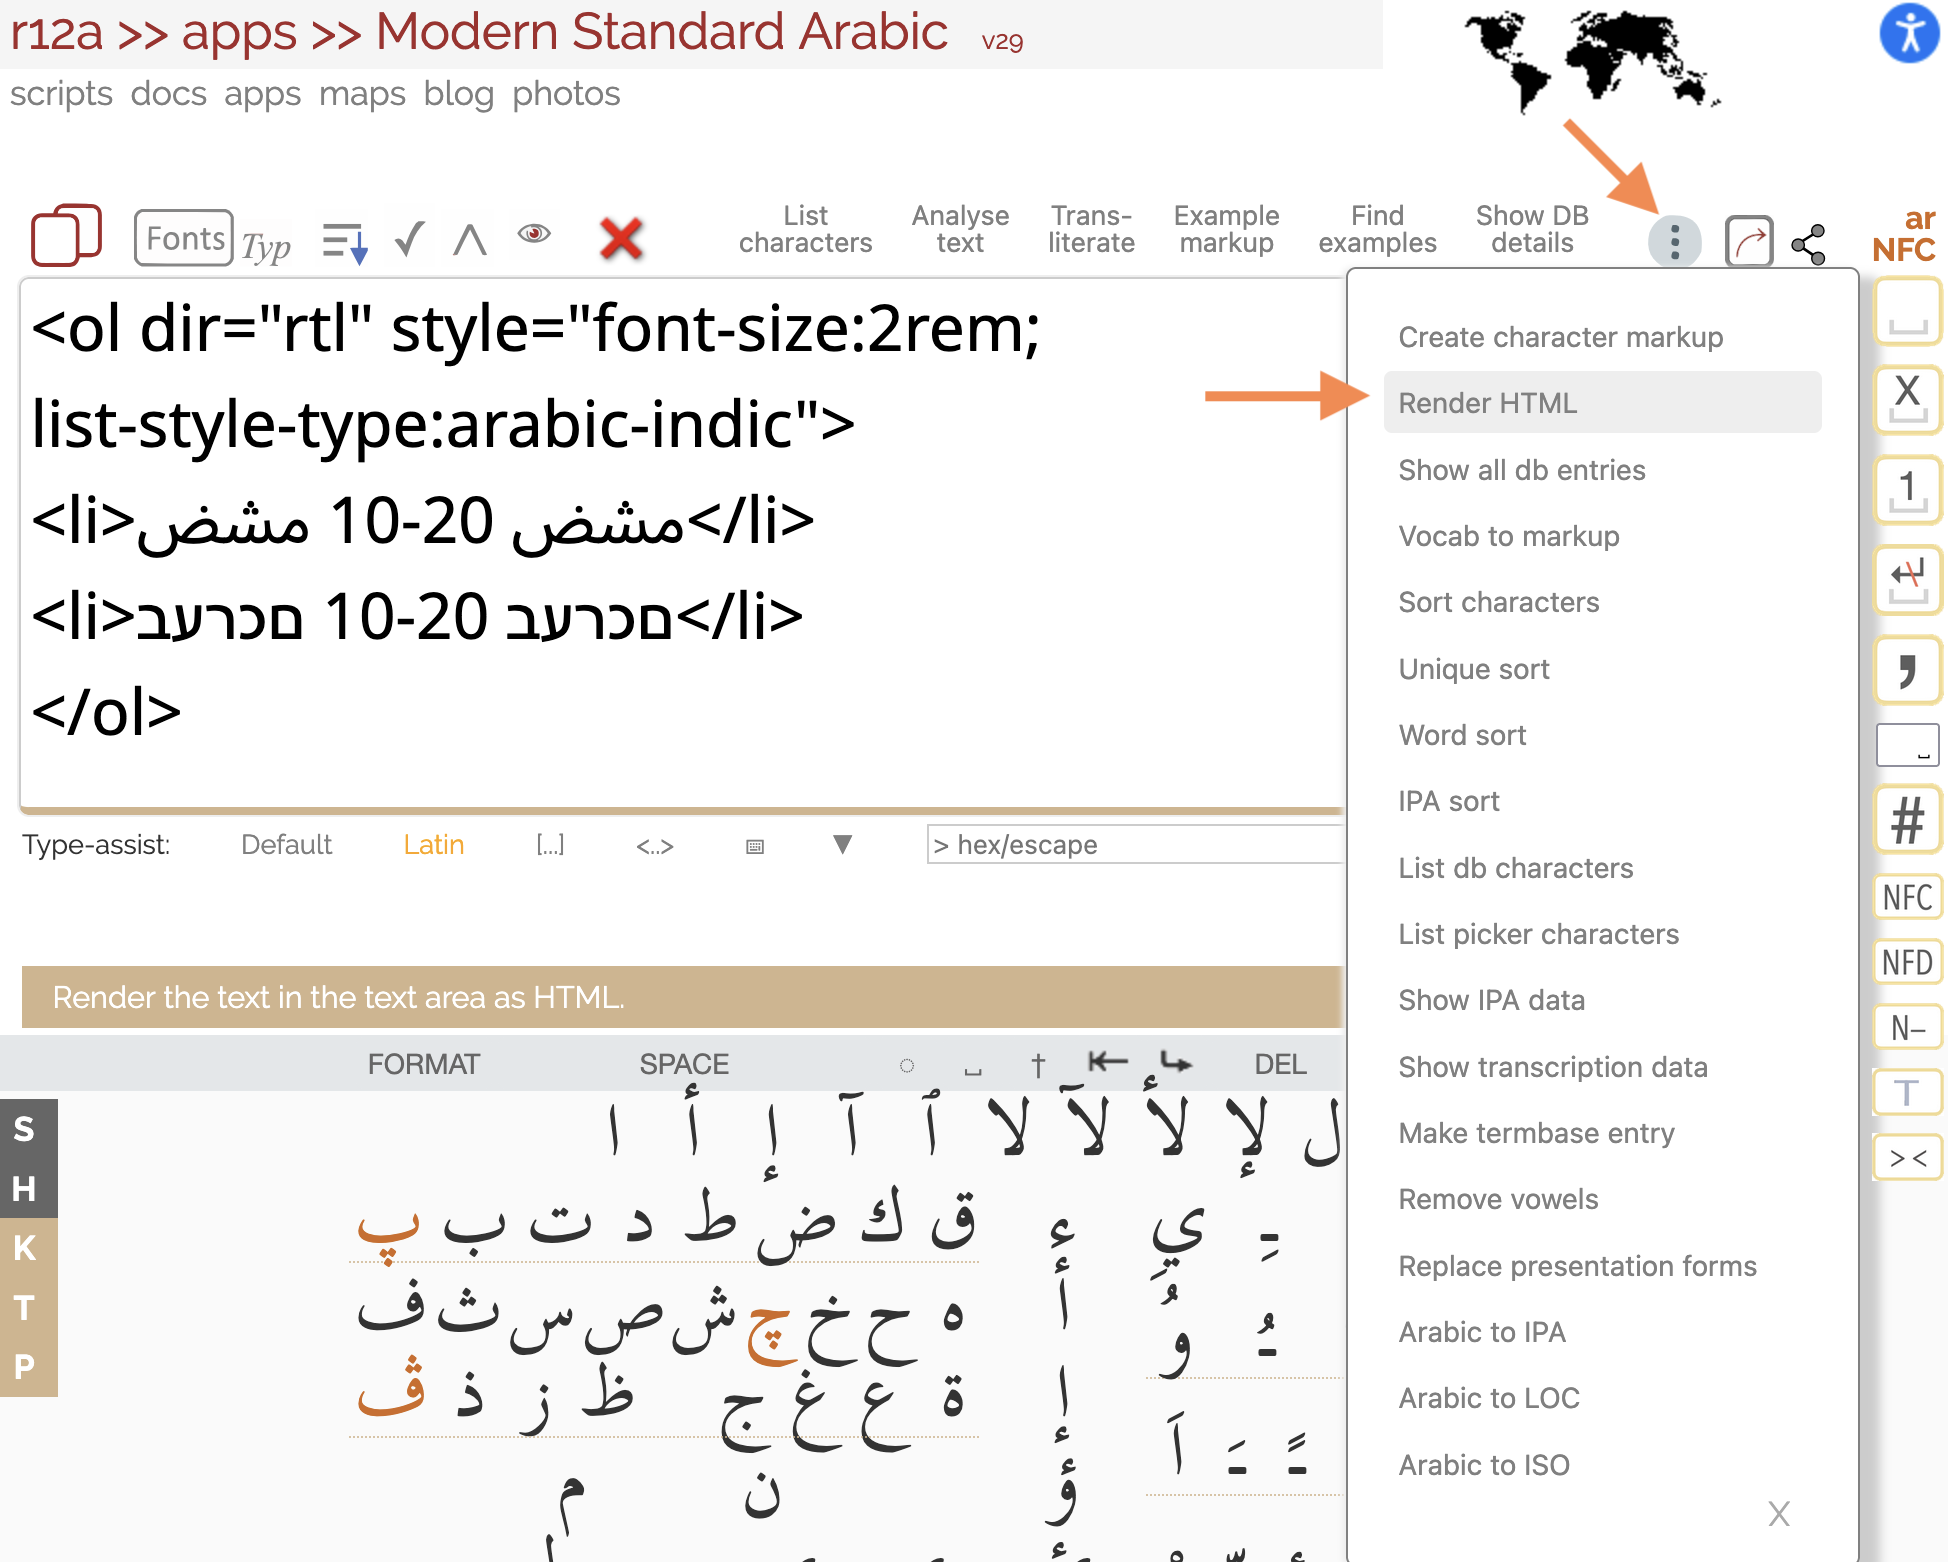The height and width of the screenshot is (1562, 1948).
Task: Open the Fonts panel
Action: [184, 238]
